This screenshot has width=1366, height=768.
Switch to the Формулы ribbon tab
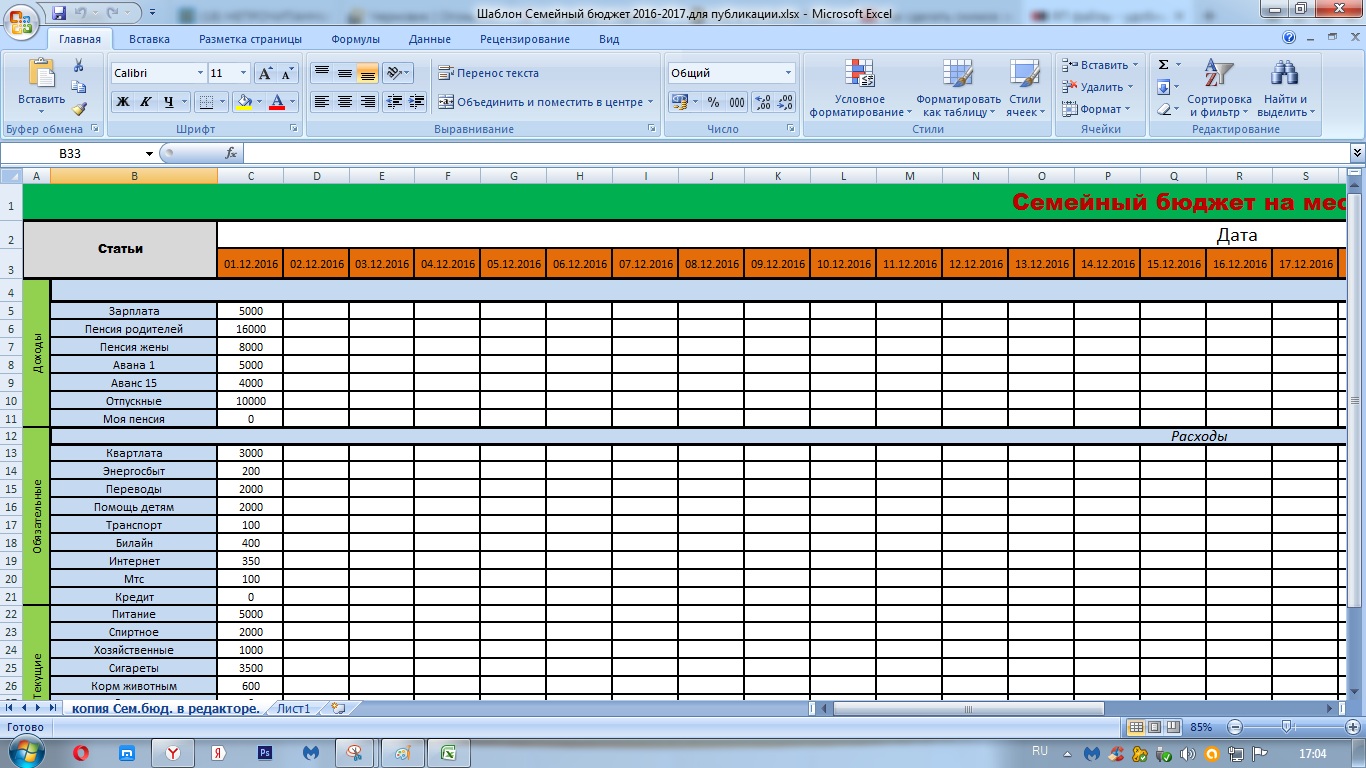(x=355, y=39)
